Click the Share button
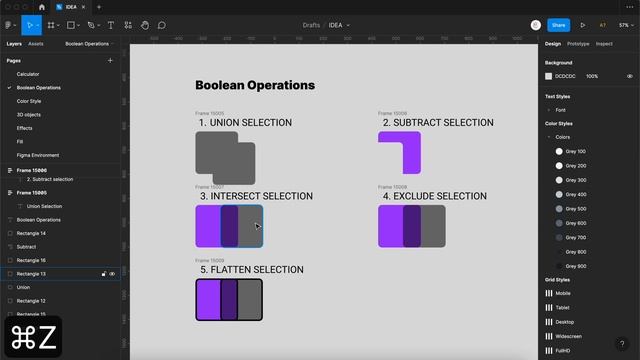 pyautogui.click(x=558, y=25)
